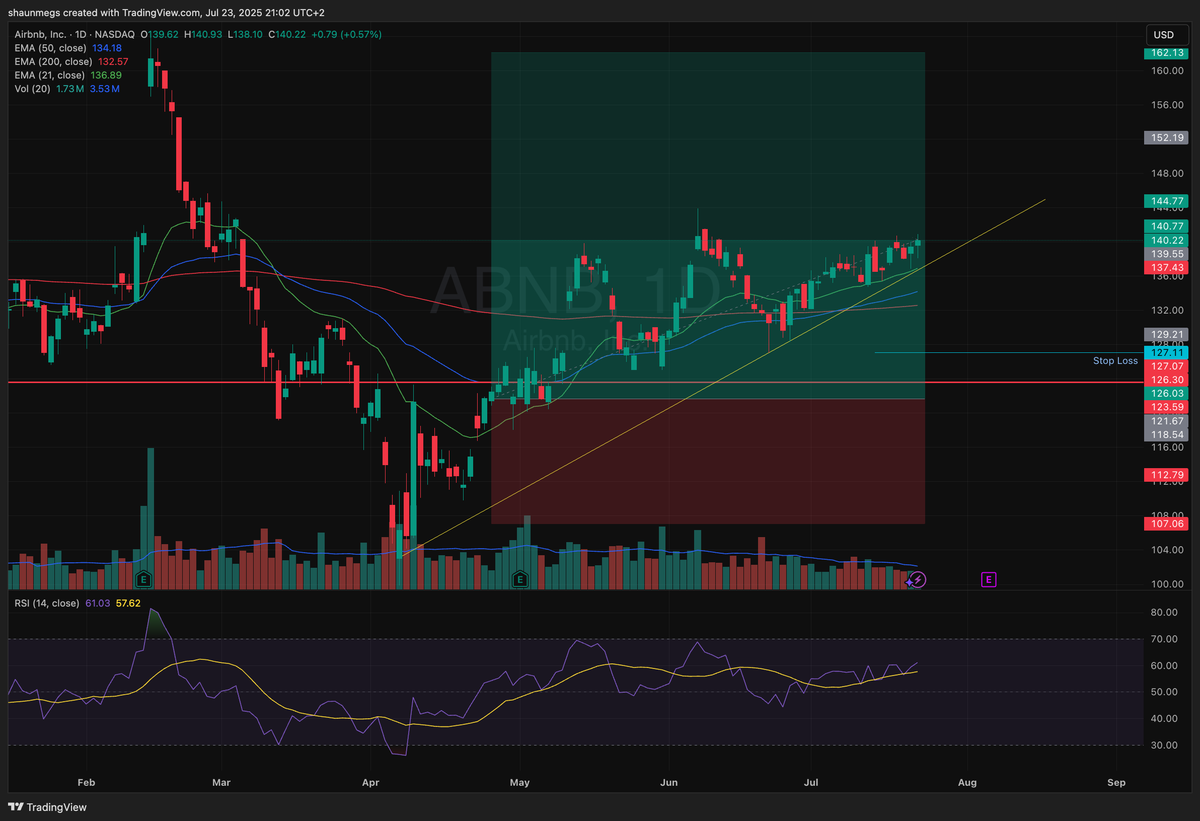Click the 121.67 gray price tag
This screenshot has width=1200, height=821.
click(1165, 422)
